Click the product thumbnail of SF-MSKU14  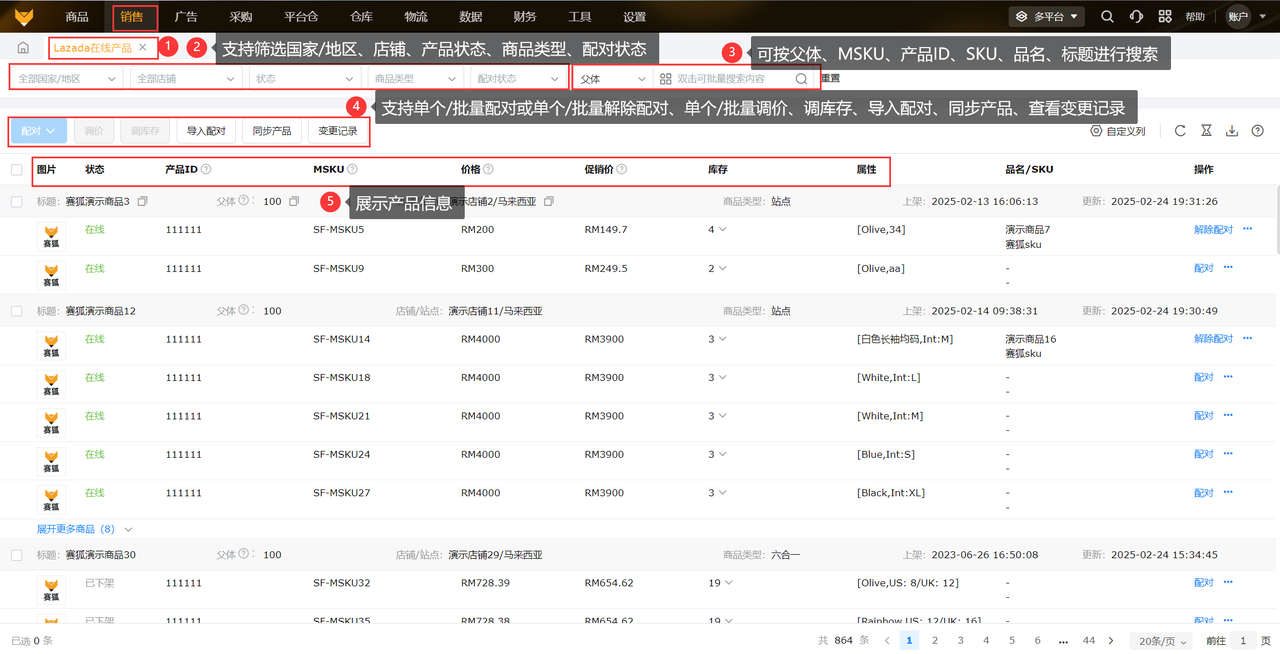[51, 346]
